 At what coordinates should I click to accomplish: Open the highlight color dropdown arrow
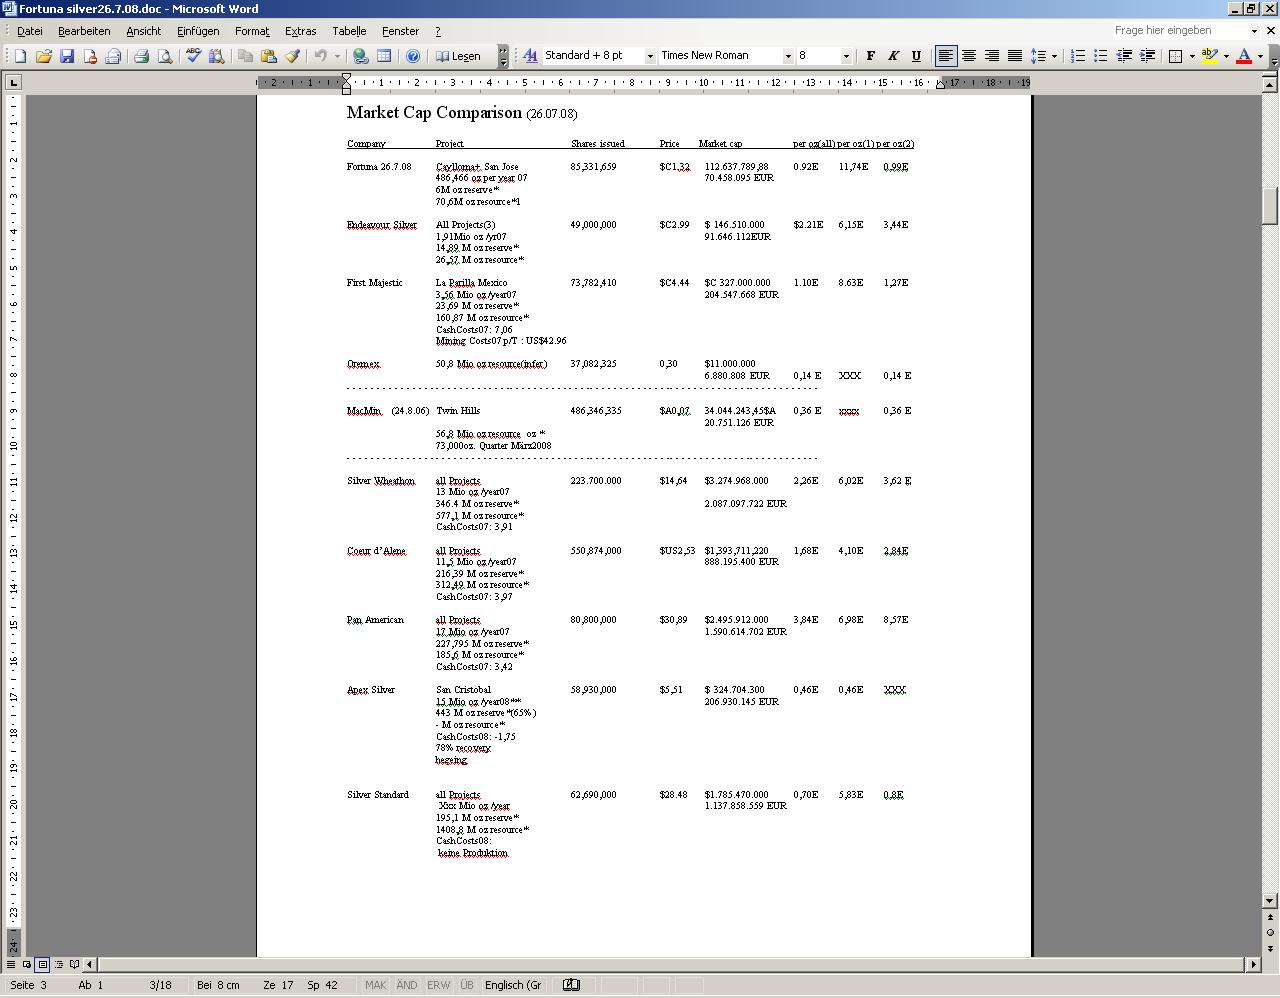(x=1226, y=56)
